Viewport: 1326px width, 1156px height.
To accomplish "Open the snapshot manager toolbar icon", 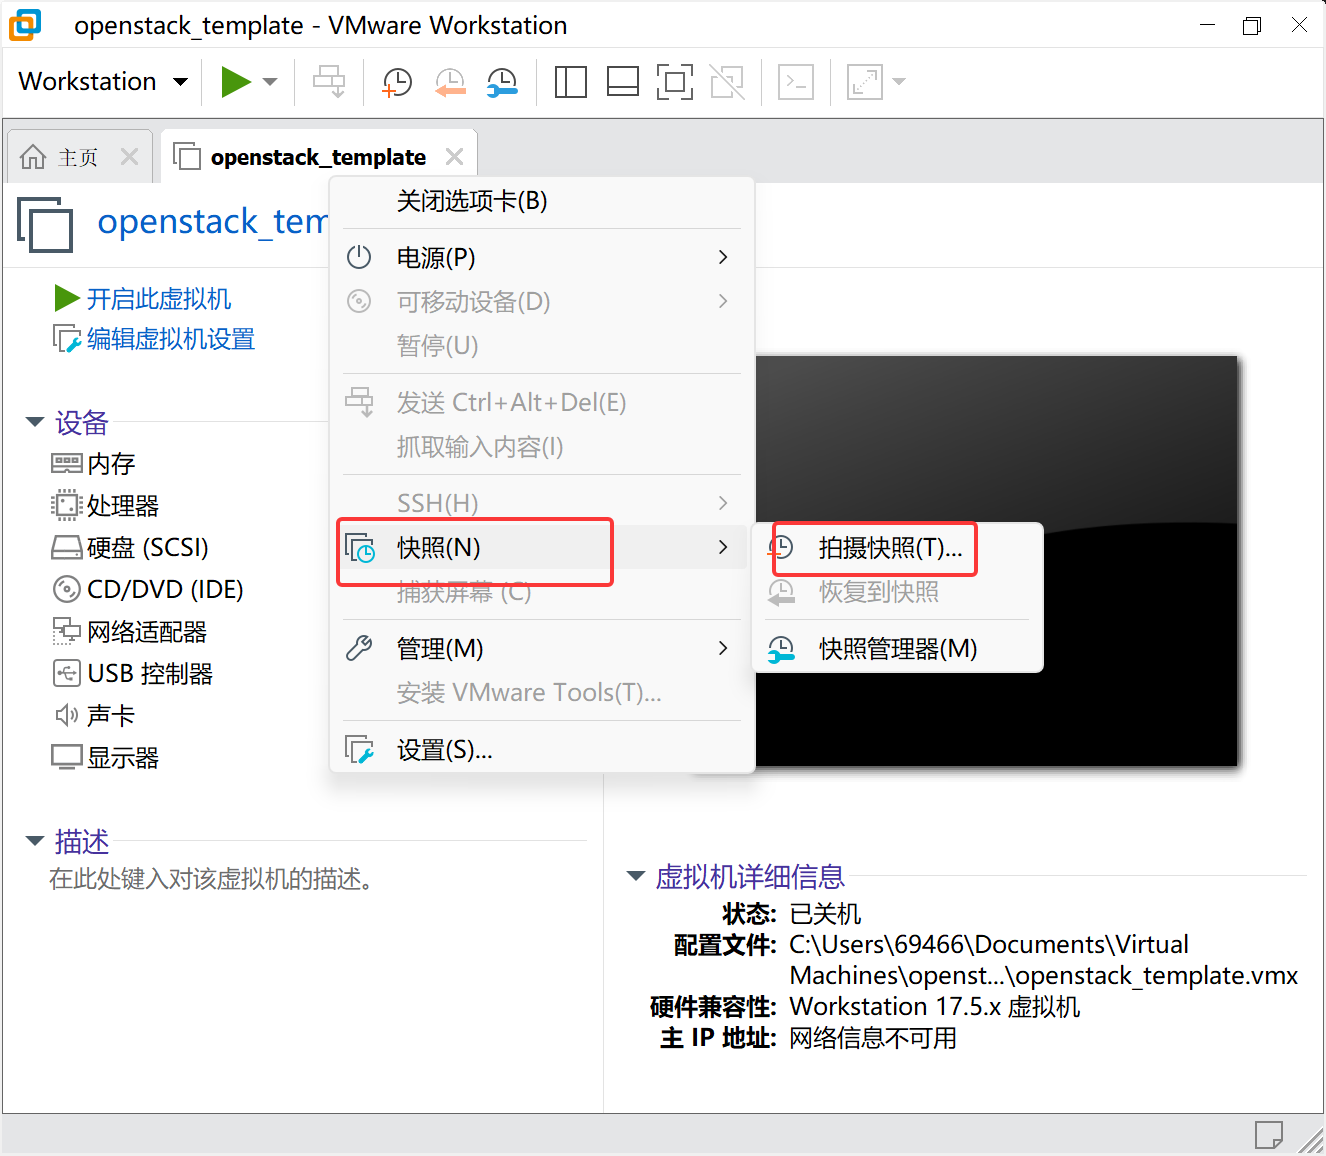I will (502, 82).
